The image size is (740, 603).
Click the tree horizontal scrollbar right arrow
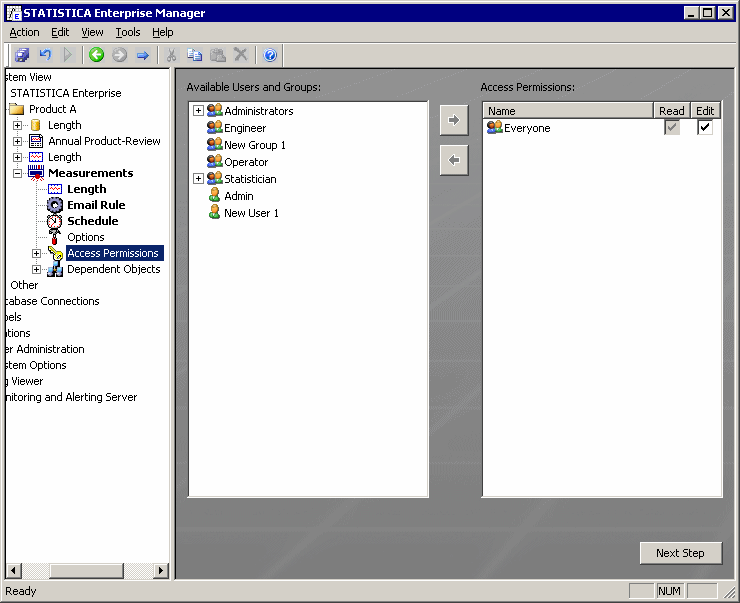161,570
